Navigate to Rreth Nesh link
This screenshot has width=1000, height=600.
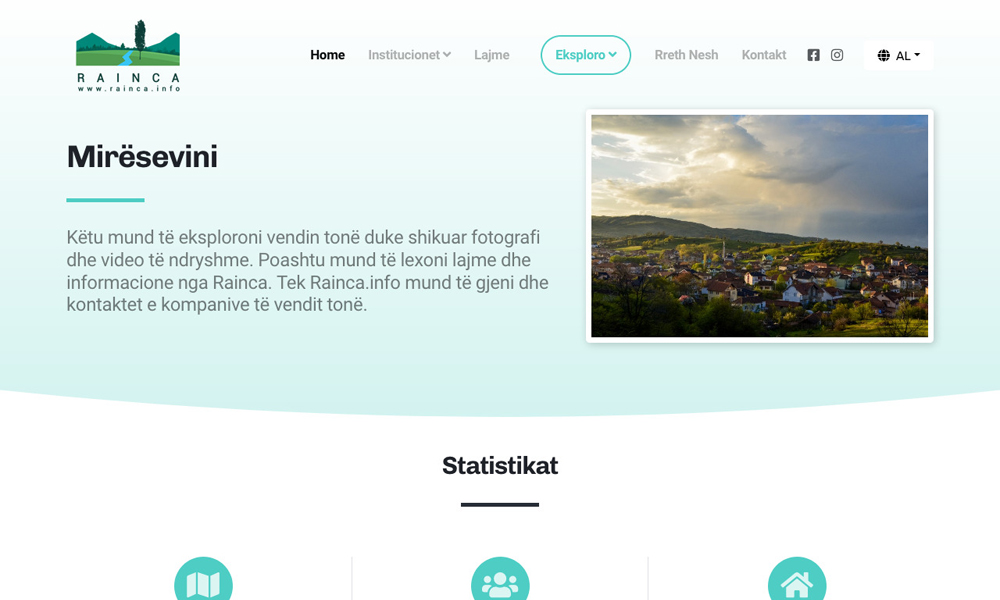pos(686,55)
